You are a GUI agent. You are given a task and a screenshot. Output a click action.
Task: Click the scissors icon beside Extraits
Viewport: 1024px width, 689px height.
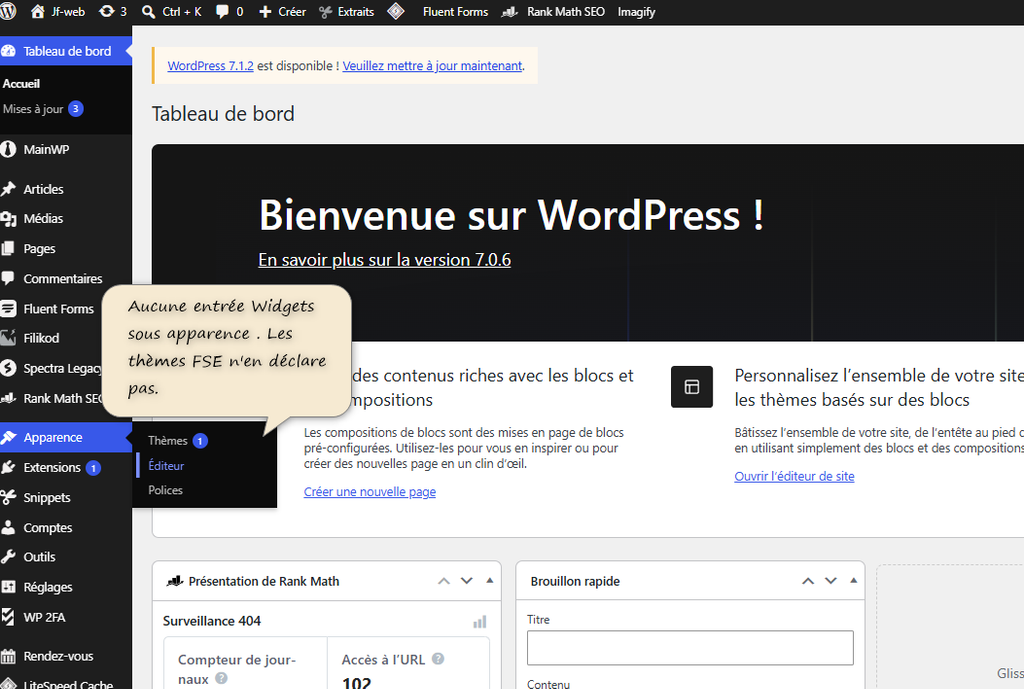(x=325, y=12)
